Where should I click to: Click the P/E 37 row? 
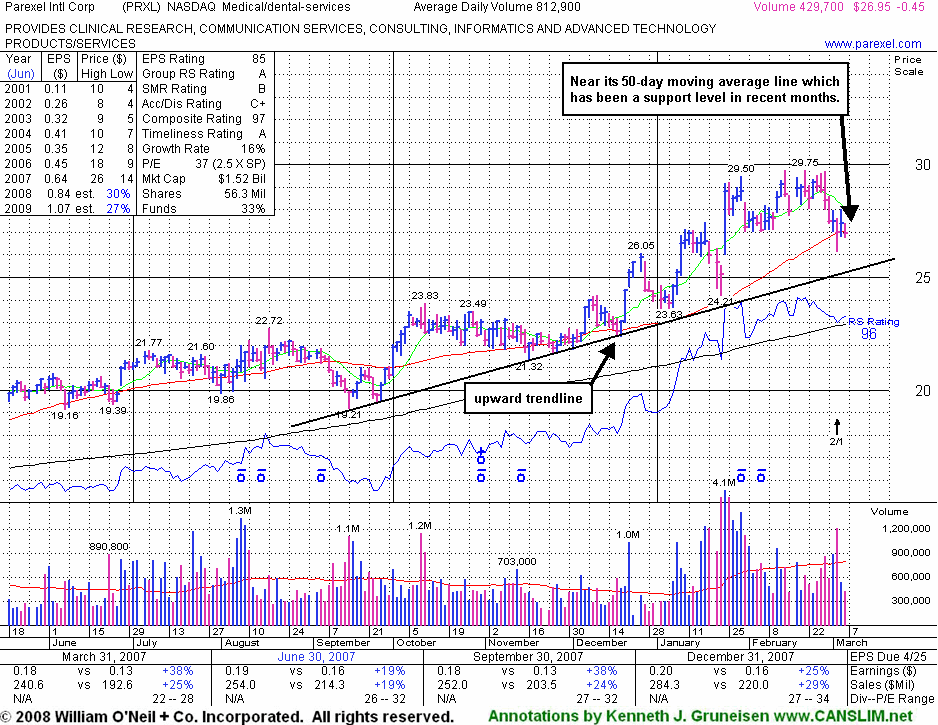pos(203,163)
